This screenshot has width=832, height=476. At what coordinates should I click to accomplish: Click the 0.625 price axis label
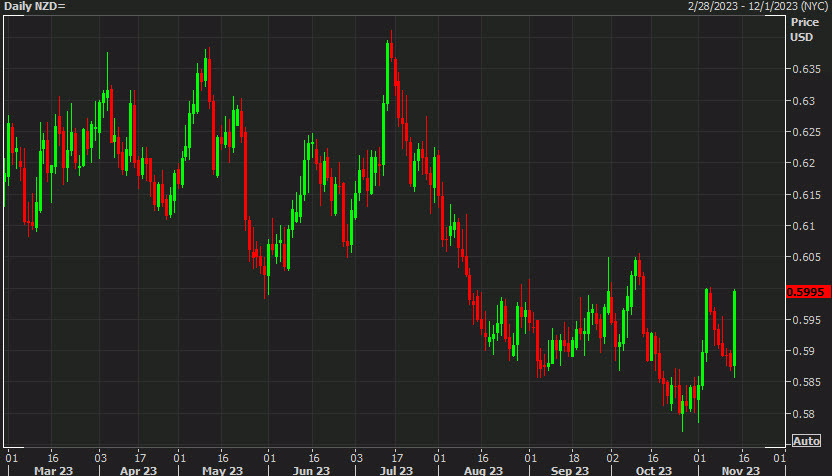tap(807, 132)
